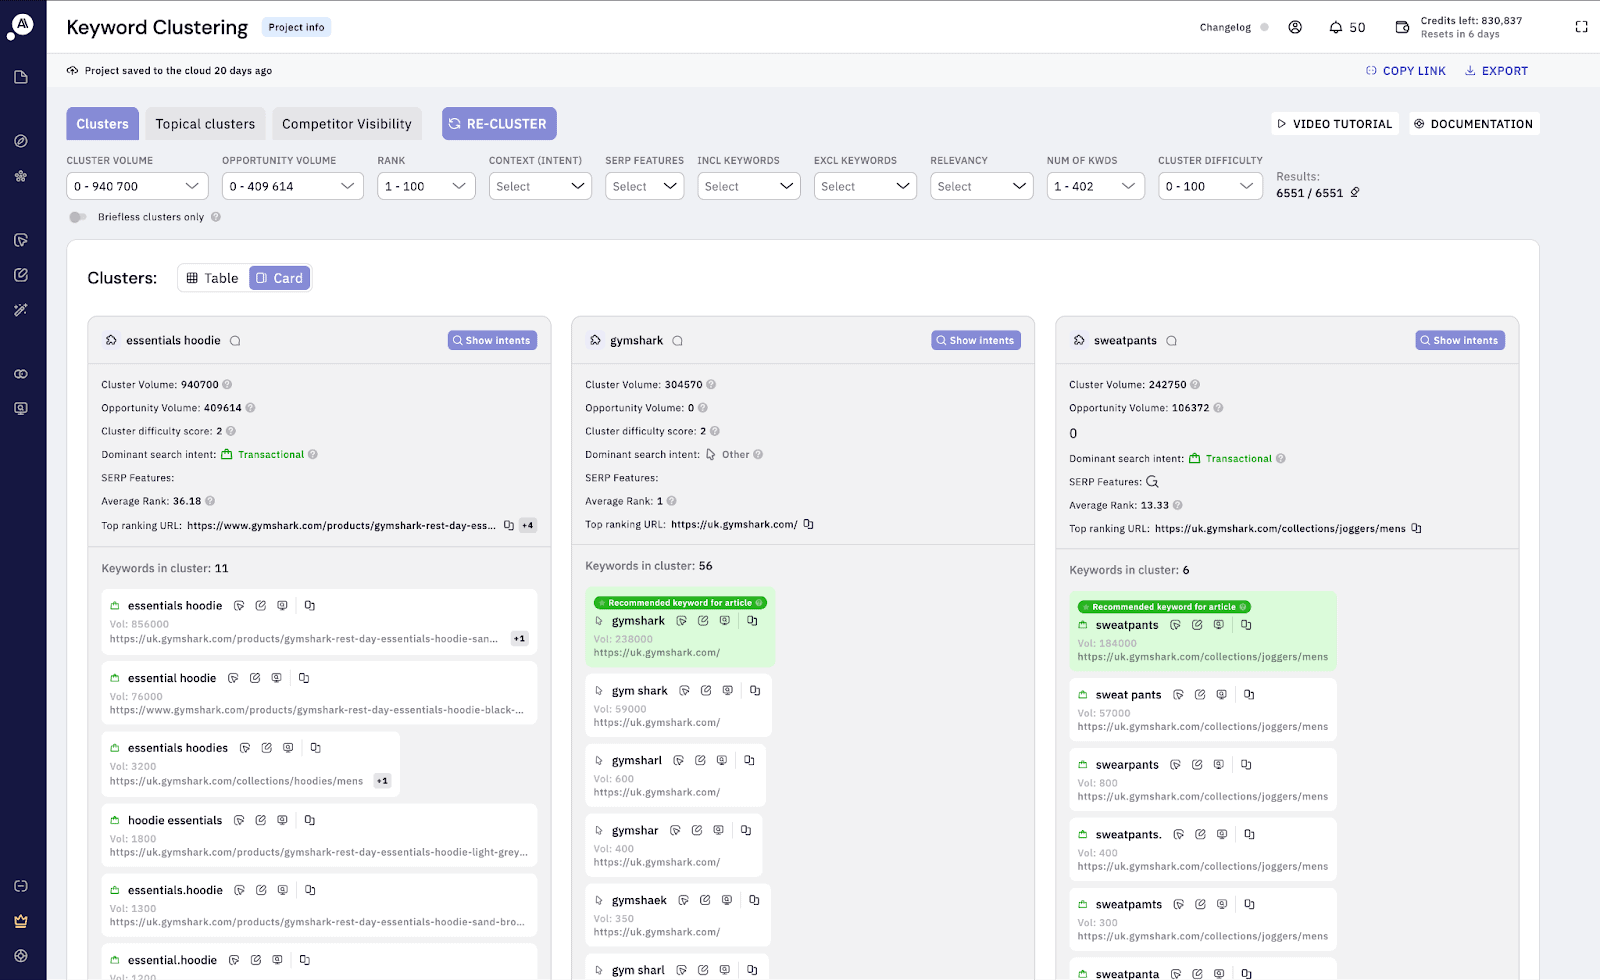Toggle Briefless clusters only switch
Screen dimensions: 1600x980
click(x=78, y=217)
